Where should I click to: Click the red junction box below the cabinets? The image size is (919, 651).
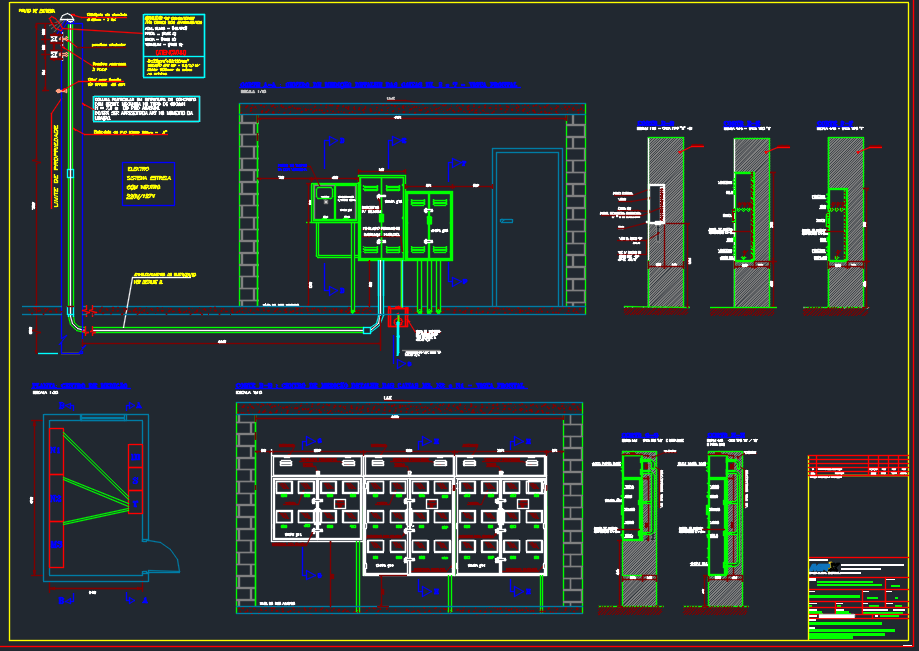[398, 320]
